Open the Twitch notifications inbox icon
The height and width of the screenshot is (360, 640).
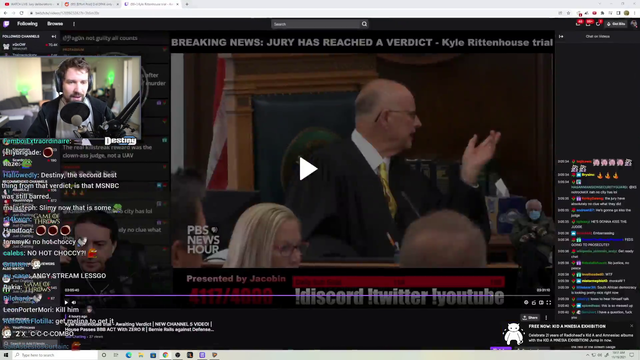click(588, 24)
